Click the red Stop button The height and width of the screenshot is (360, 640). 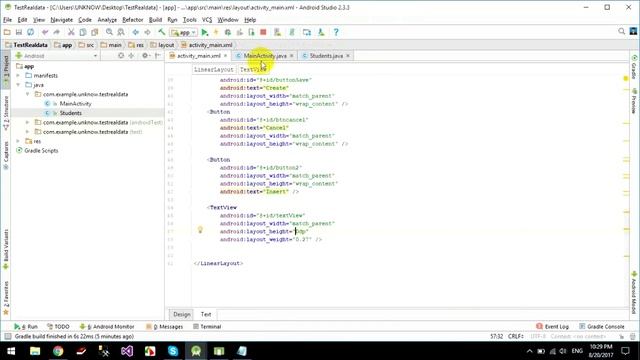pos(263,32)
